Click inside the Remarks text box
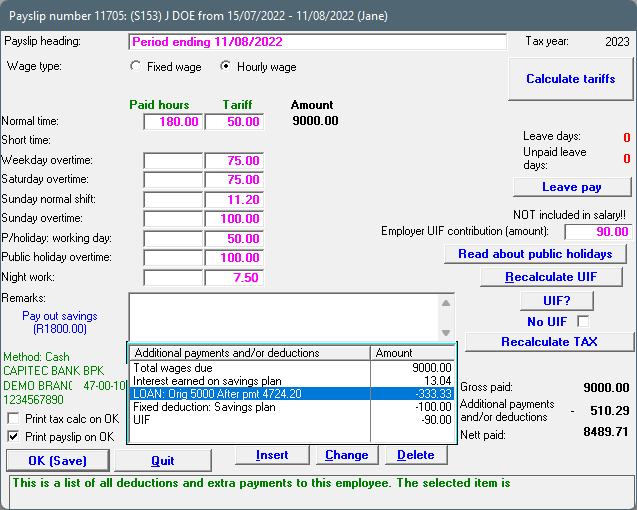The height and width of the screenshot is (510, 637). tap(284, 317)
